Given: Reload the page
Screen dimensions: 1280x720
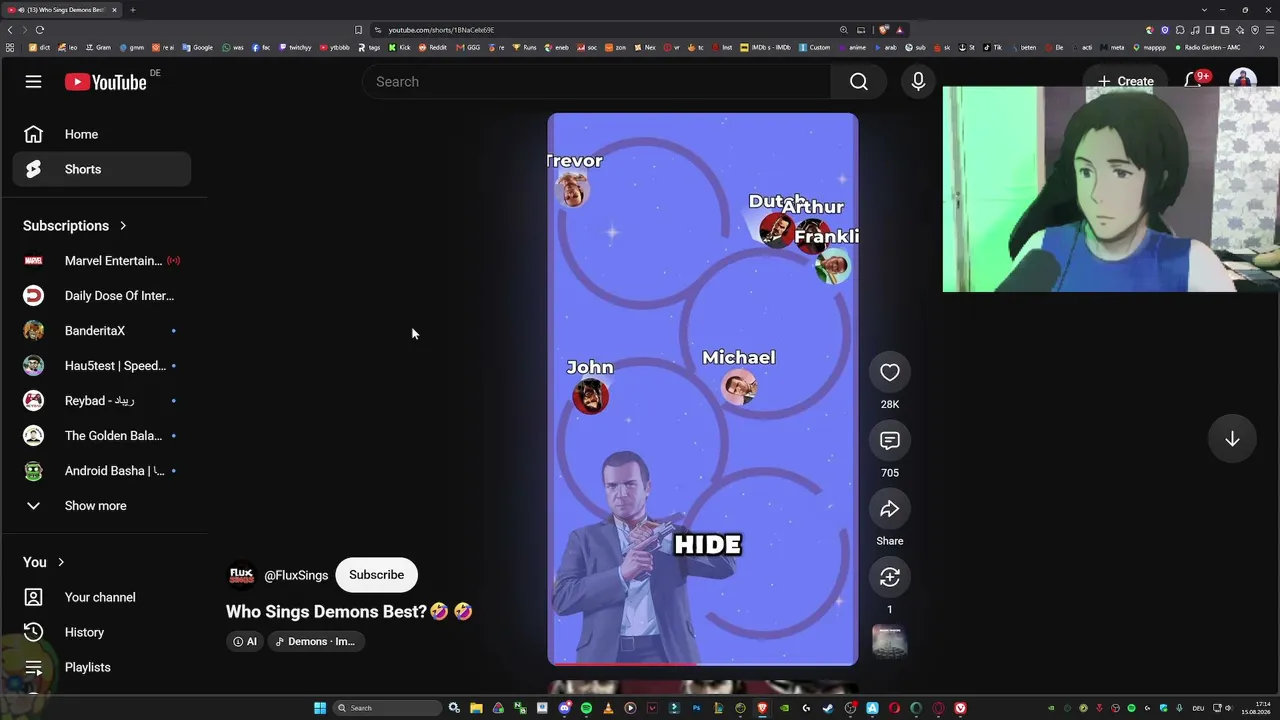Looking at the screenshot, I should pos(40,30).
